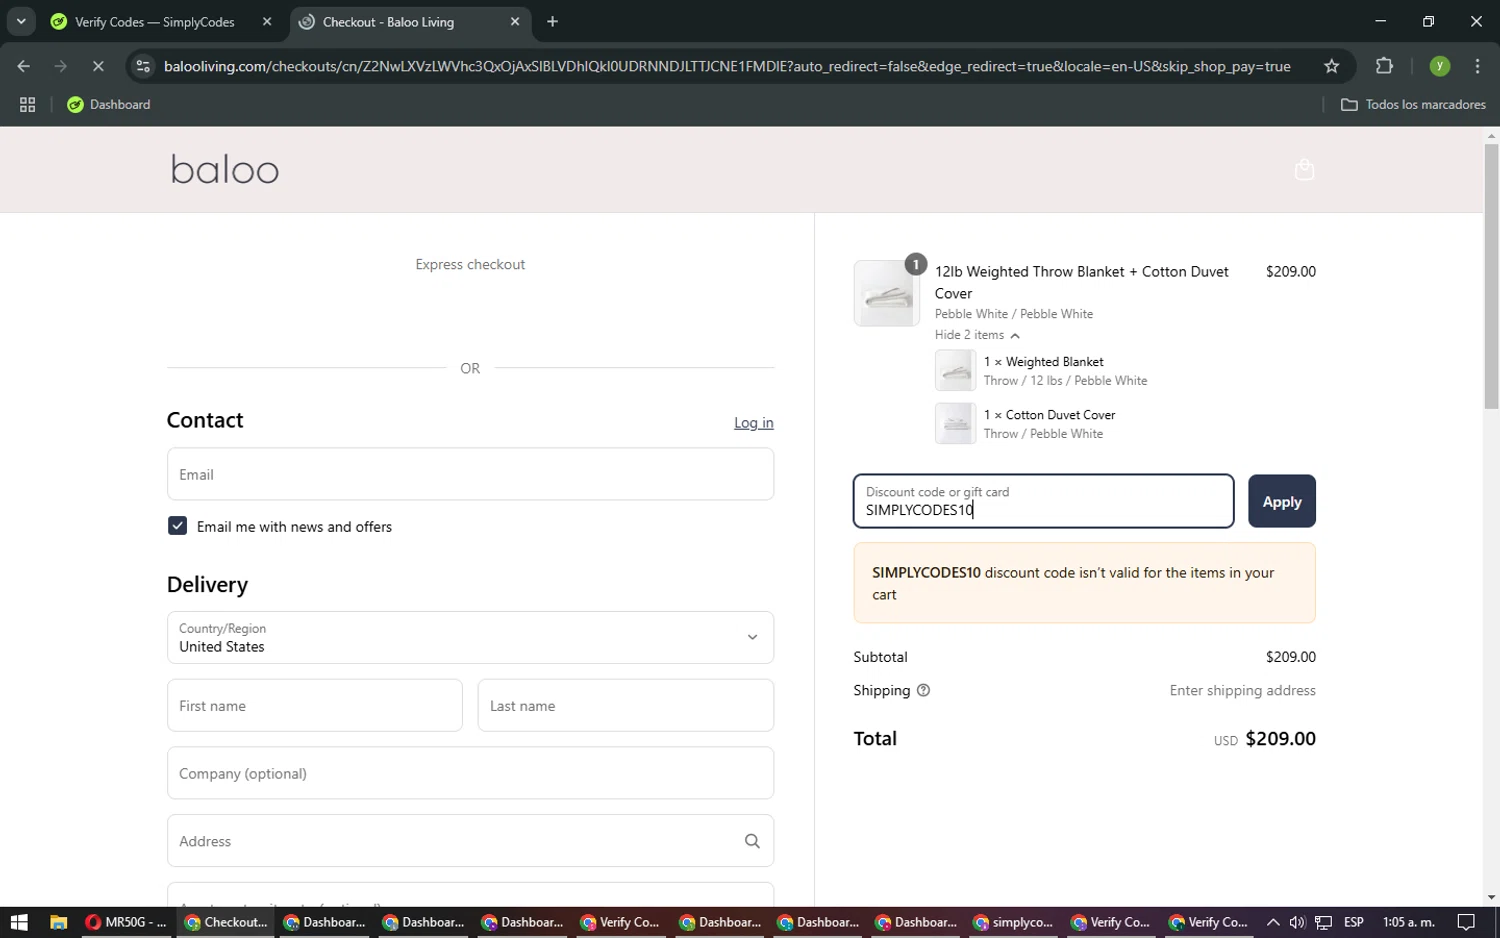1500x938 pixels.
Task: Switch the ESP input language indicator
Action: pos(1354,922)
